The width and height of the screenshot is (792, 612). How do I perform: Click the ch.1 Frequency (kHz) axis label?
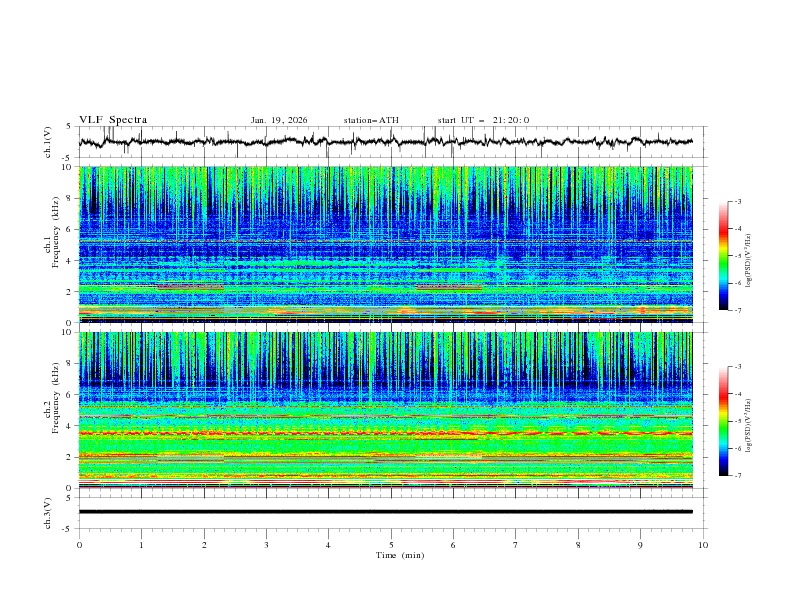pyautogui.click(x=56, y=234)
